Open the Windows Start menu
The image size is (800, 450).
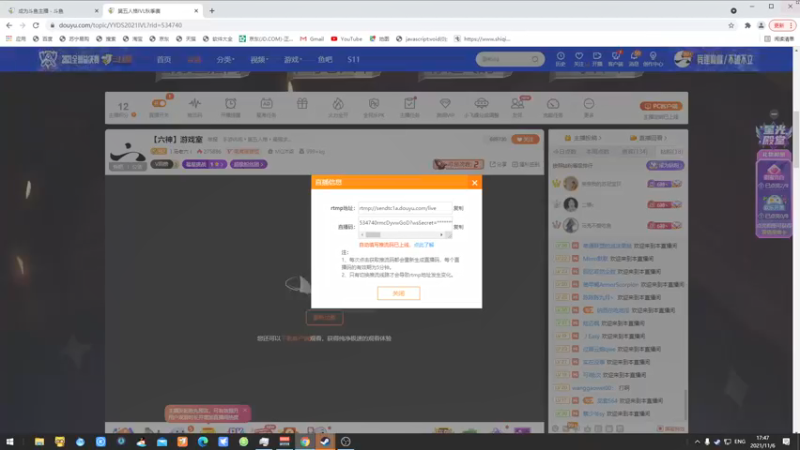(10, 442)
